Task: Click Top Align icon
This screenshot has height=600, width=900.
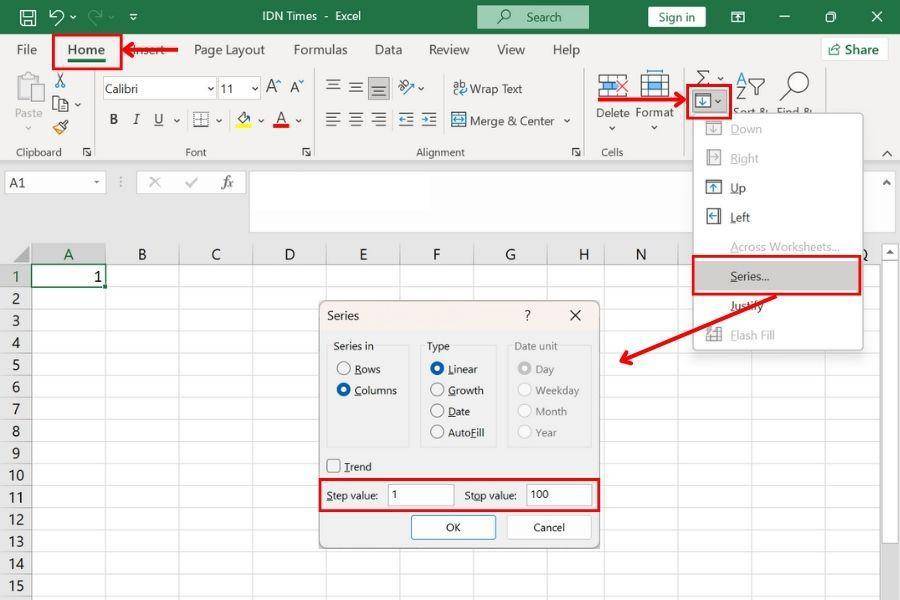Action: click(333, 87)
